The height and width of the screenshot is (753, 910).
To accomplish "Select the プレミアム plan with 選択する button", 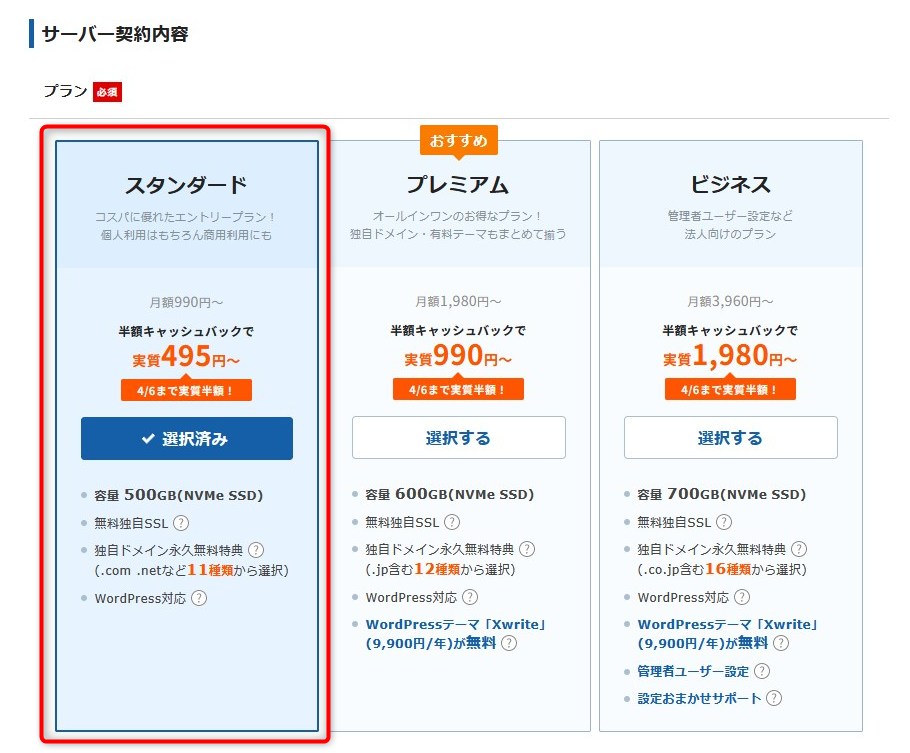I will tap(459, 438).
